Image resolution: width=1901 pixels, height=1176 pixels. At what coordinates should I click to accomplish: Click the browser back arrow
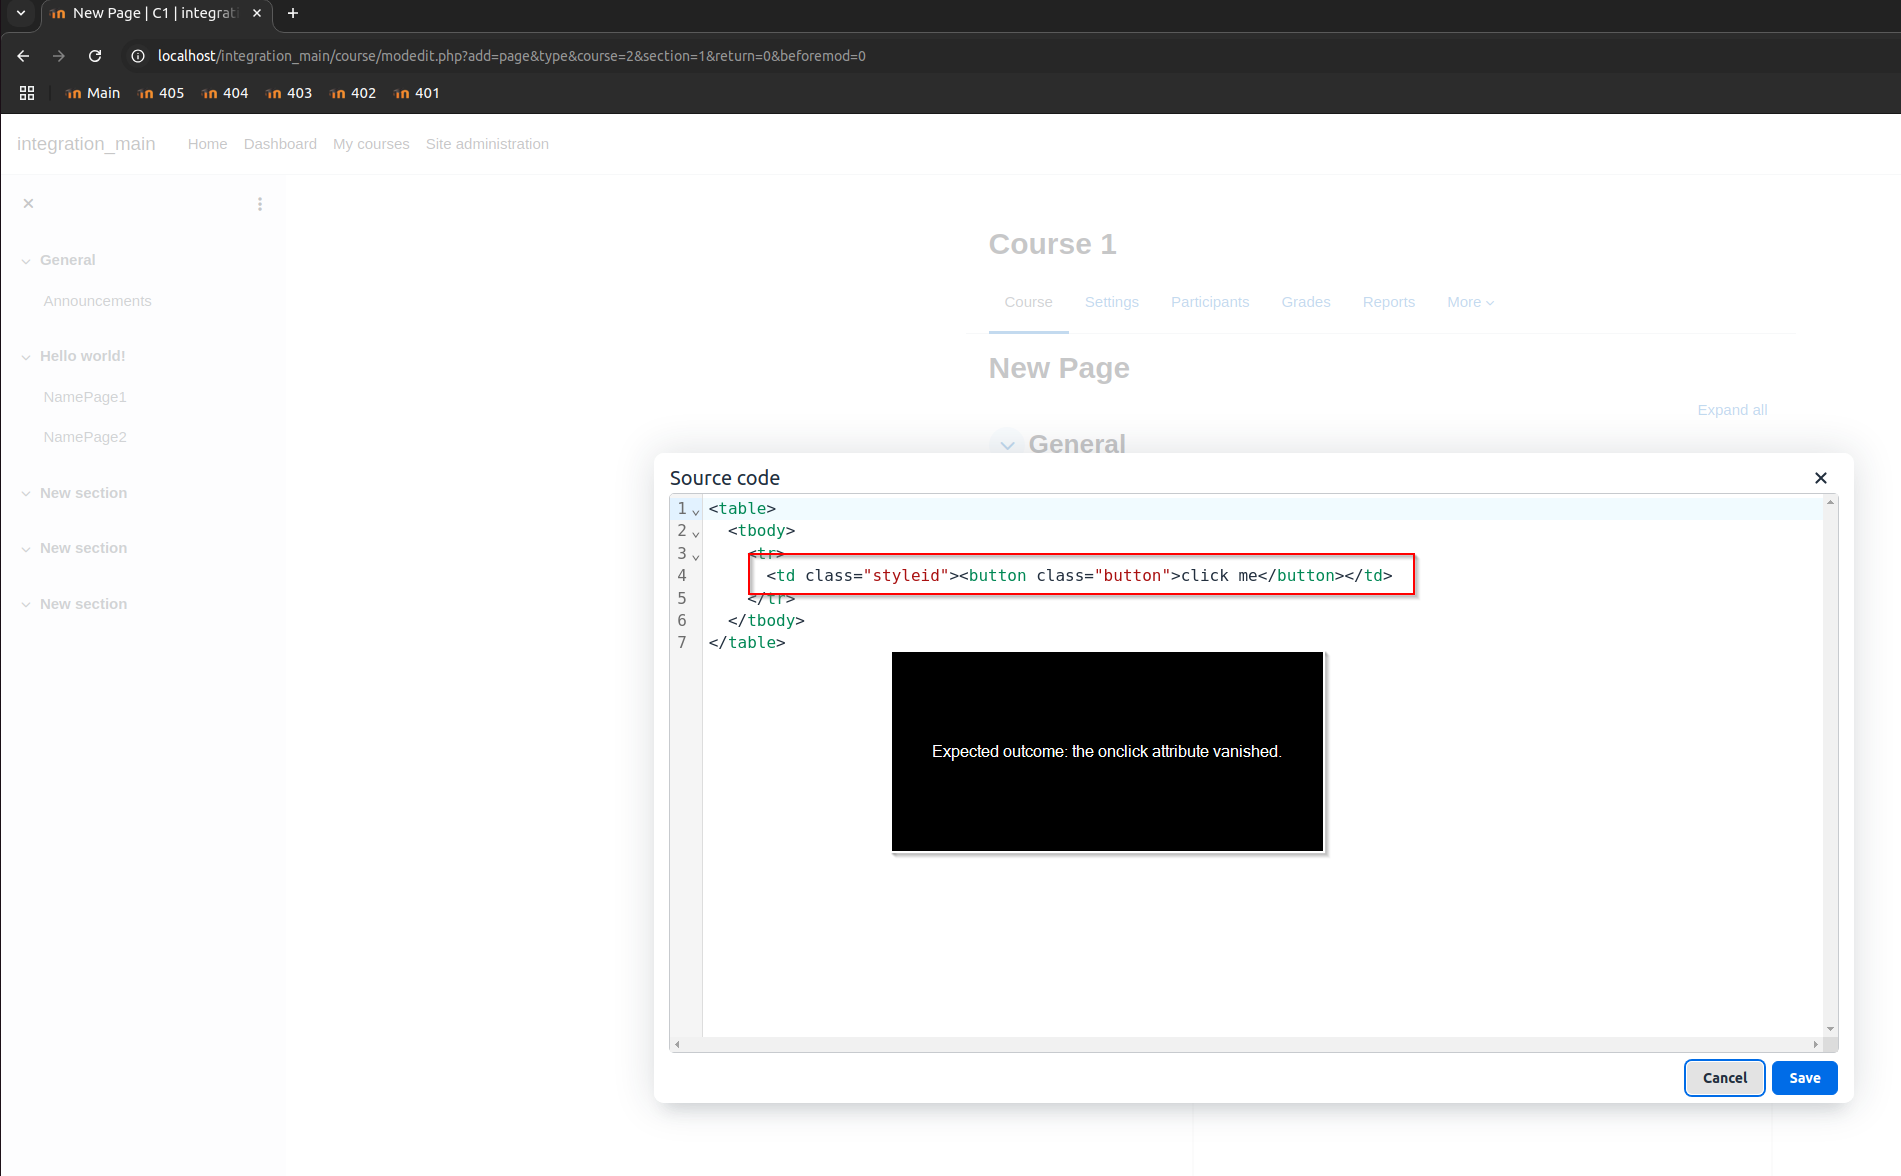pyautogui.click(x=23, y=56)
